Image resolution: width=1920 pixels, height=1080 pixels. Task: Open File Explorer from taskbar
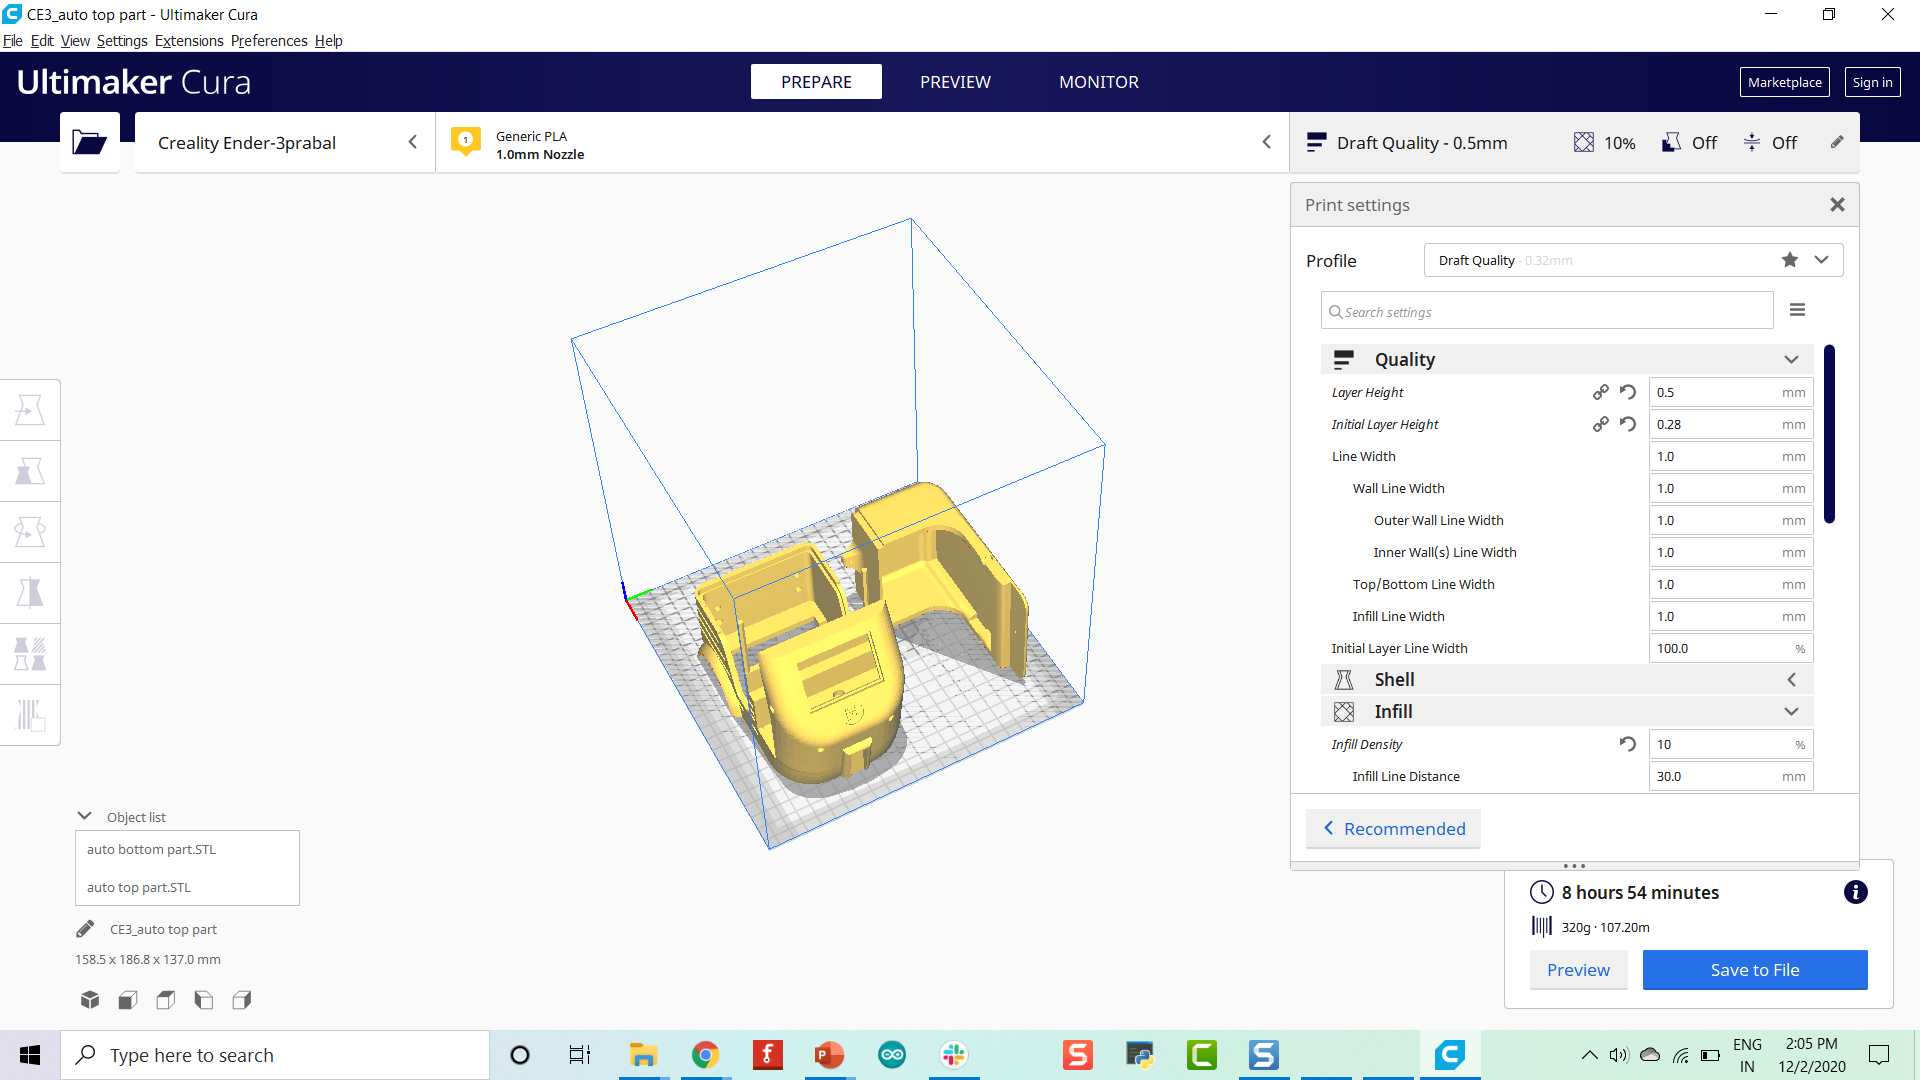643,1055
